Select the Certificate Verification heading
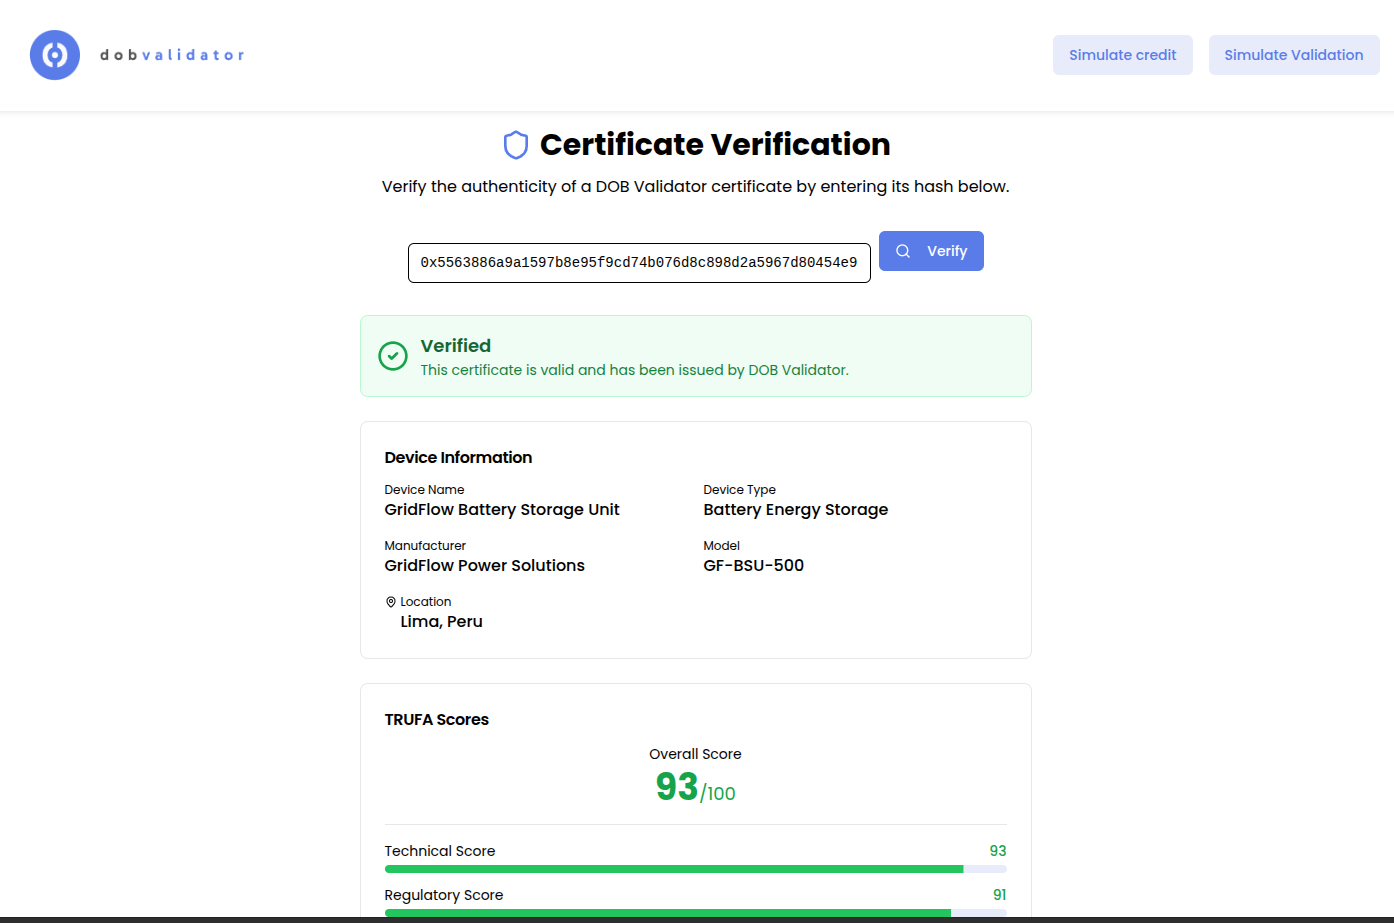Image resolution: width=1394 pixels, height=923 pixels. (715, 145)
